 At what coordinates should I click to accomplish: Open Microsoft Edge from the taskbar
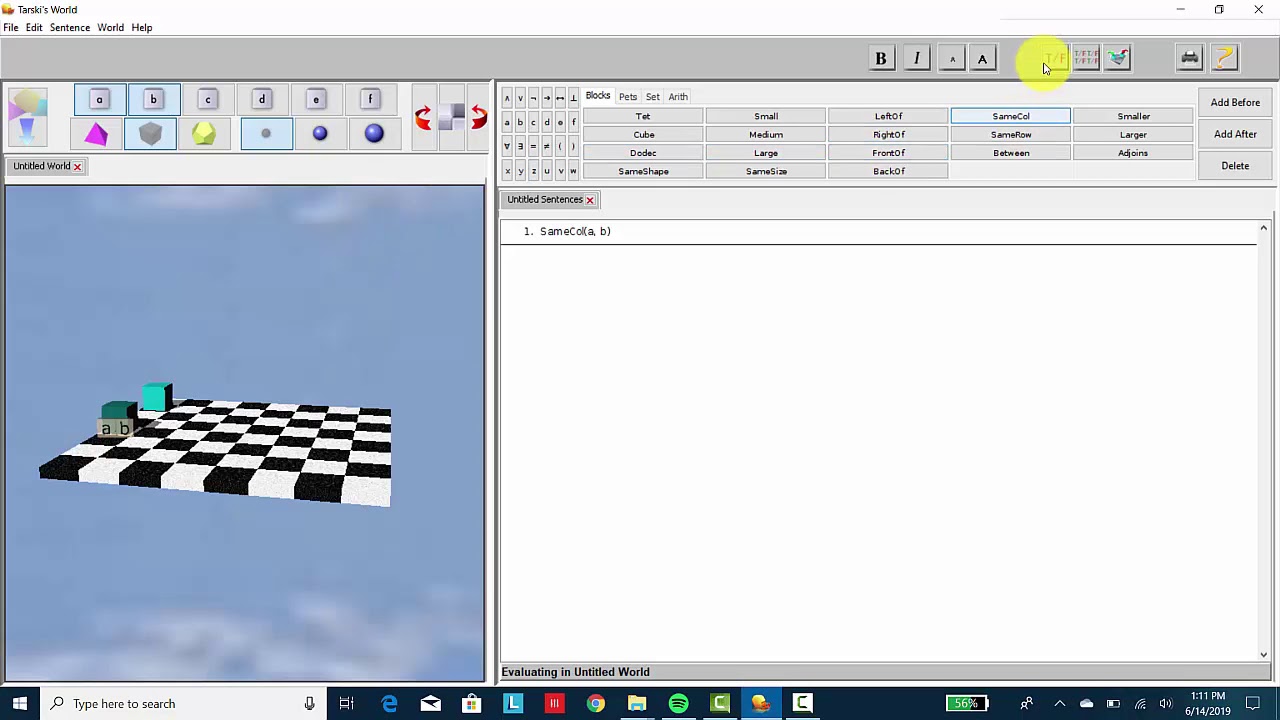[389, 703]
